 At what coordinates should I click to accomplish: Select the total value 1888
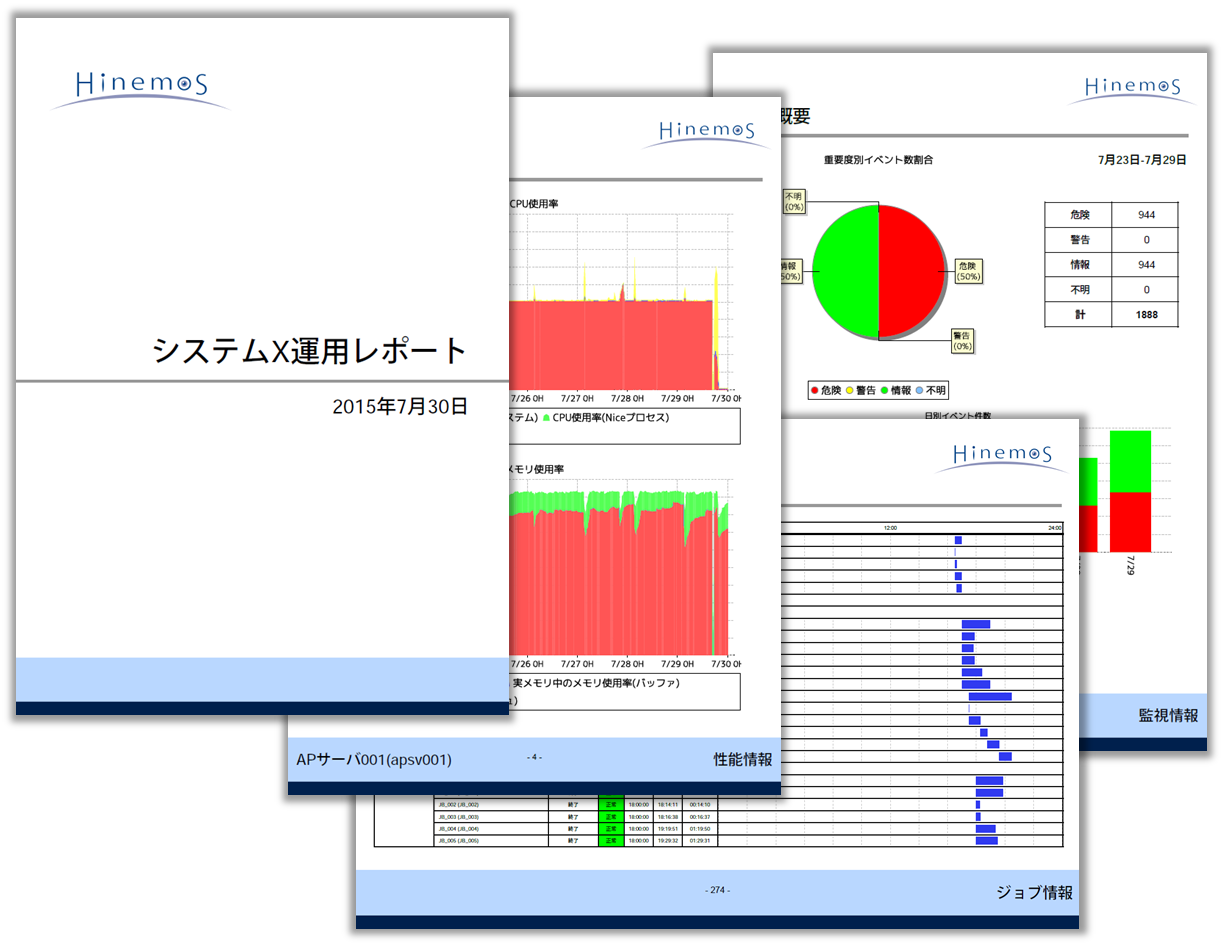[x=1146, y=315]
